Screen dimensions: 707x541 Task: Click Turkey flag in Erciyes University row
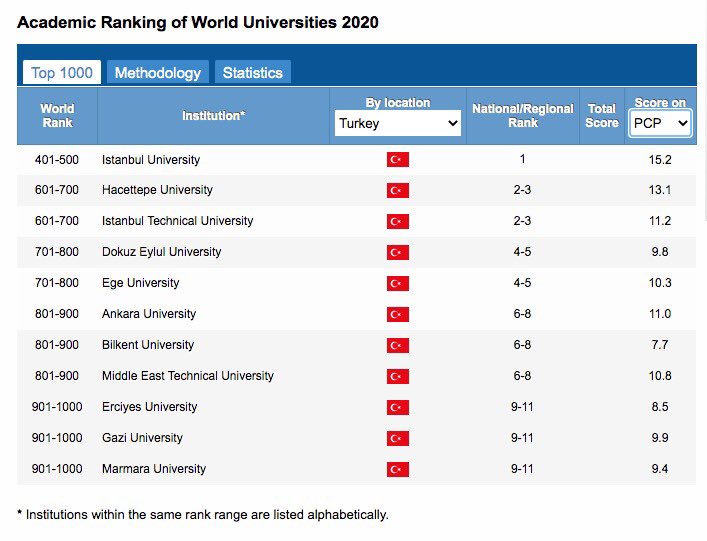398,407
